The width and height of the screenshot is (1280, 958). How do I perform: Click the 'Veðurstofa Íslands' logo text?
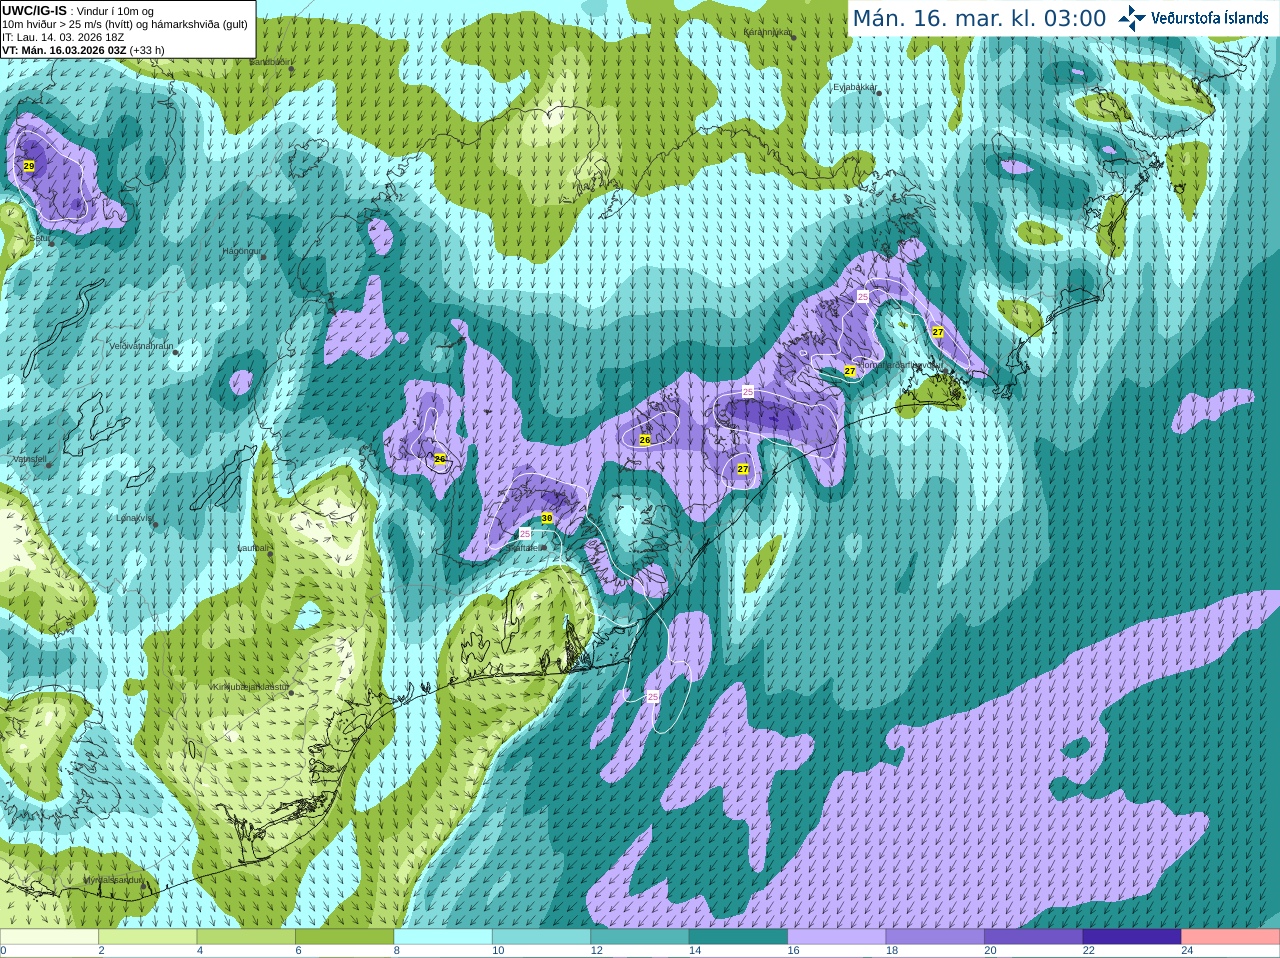[1210, 18]
